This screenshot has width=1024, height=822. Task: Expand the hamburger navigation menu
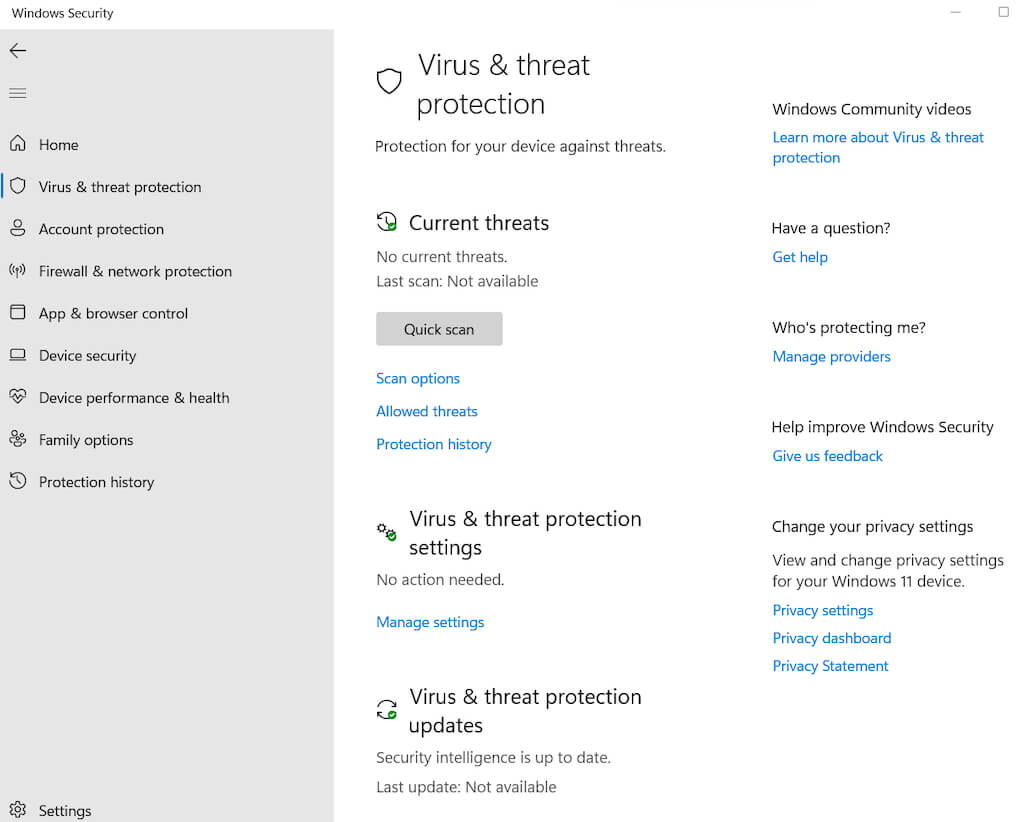click(18, 93)
